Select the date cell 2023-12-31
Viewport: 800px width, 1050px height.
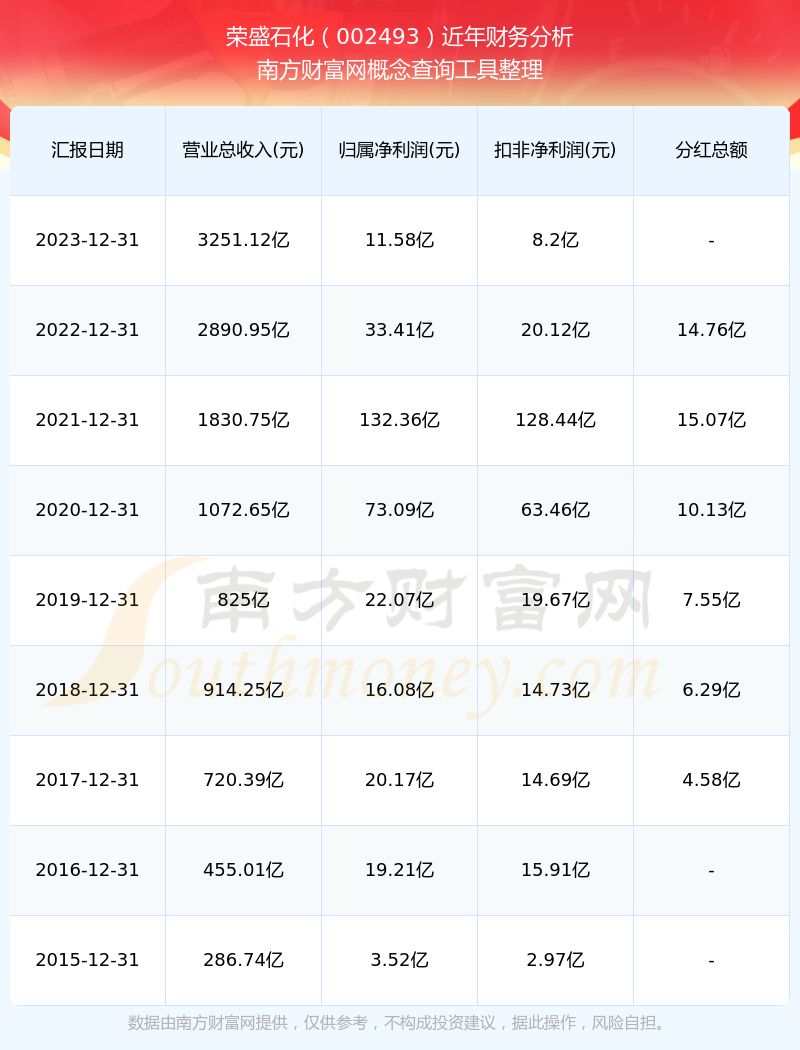coord(88,240)
